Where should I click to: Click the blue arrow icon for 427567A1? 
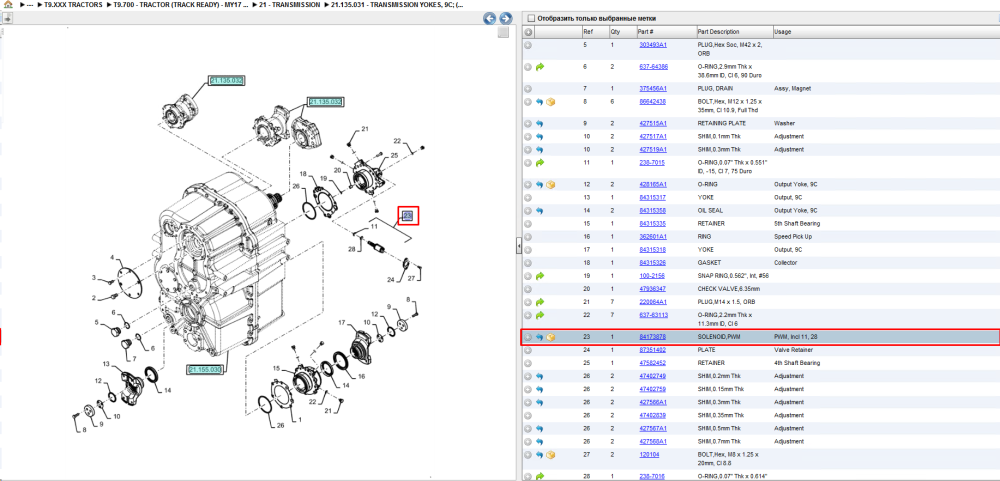point(540,428)
